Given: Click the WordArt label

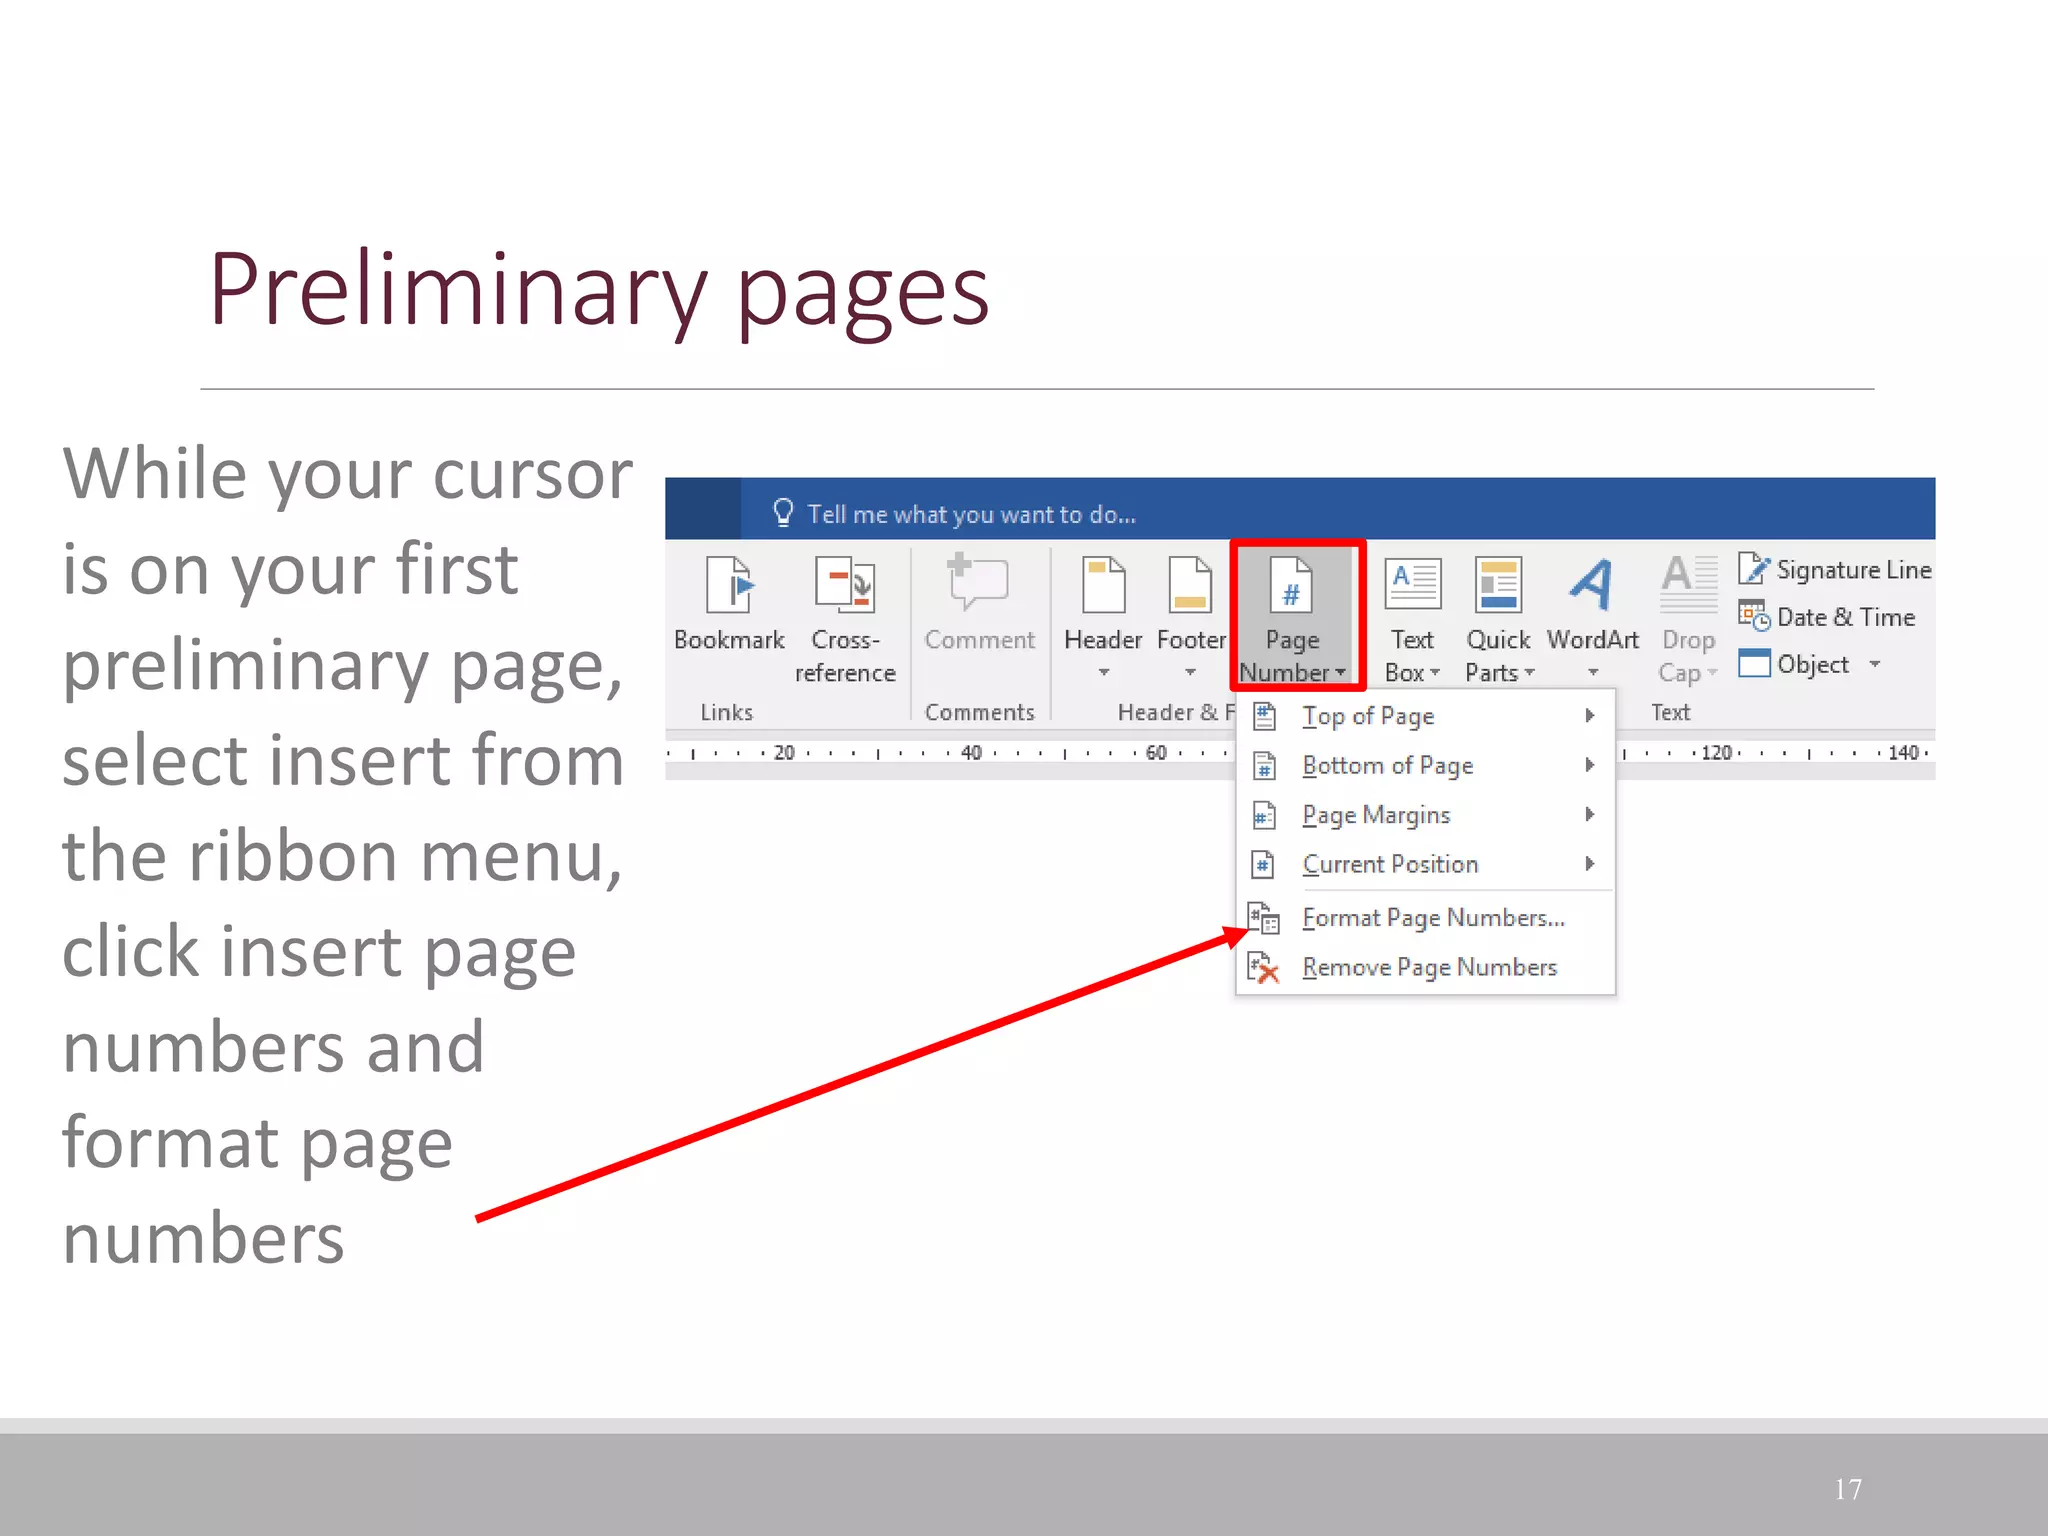Looking at the screenshot, I should (1593, 639).
